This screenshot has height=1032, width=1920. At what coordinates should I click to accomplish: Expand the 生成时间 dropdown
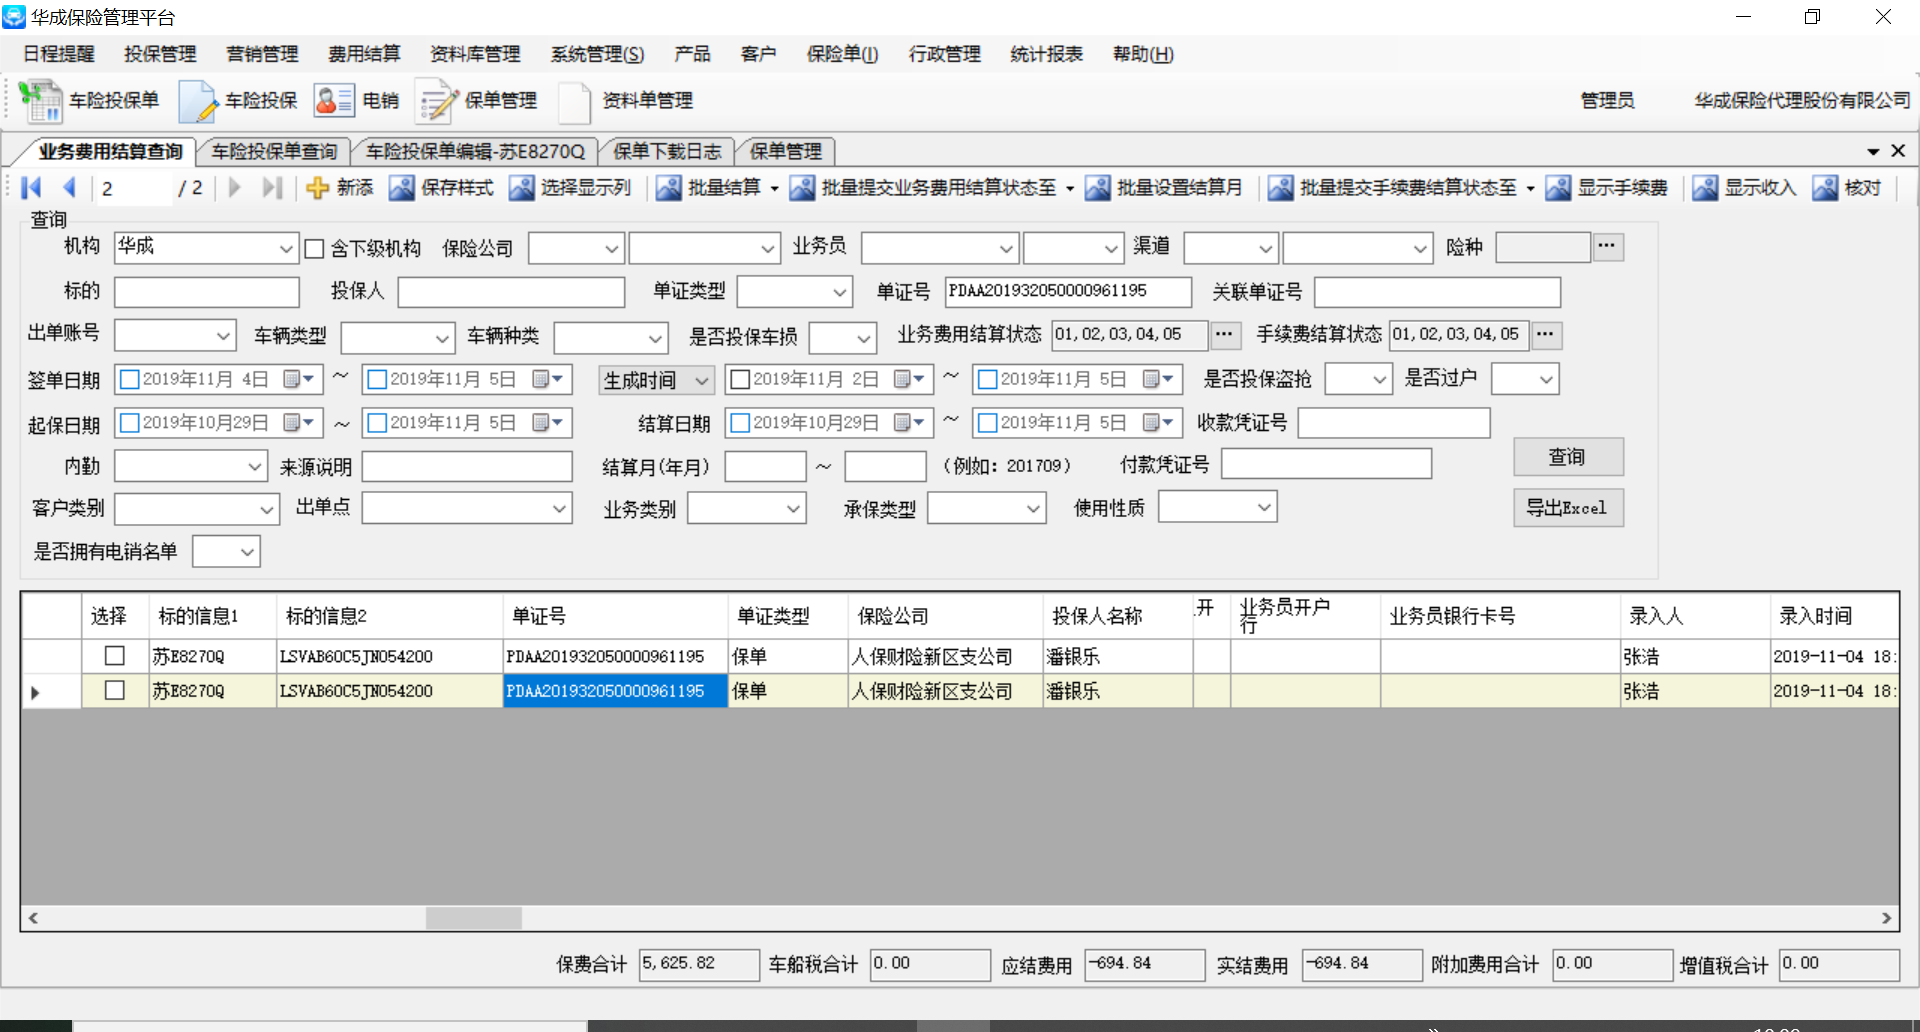click(x=702, y=380)
